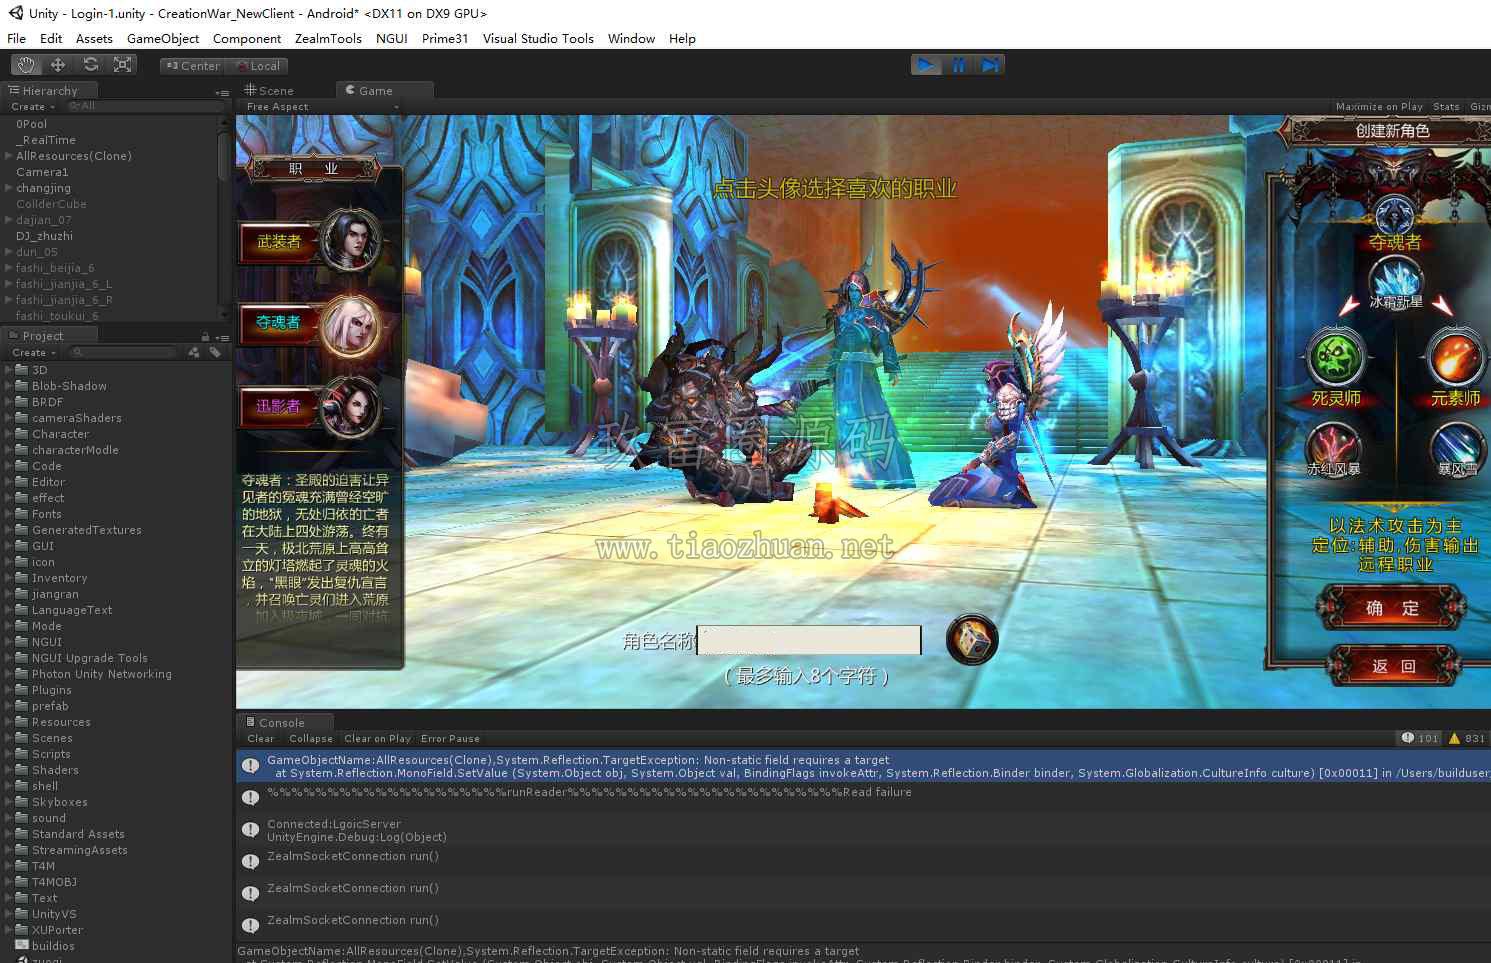Click the Project search field
The height and width of the screenshot is (963, 1491).
pyautogui.click(x=123, y=353)
